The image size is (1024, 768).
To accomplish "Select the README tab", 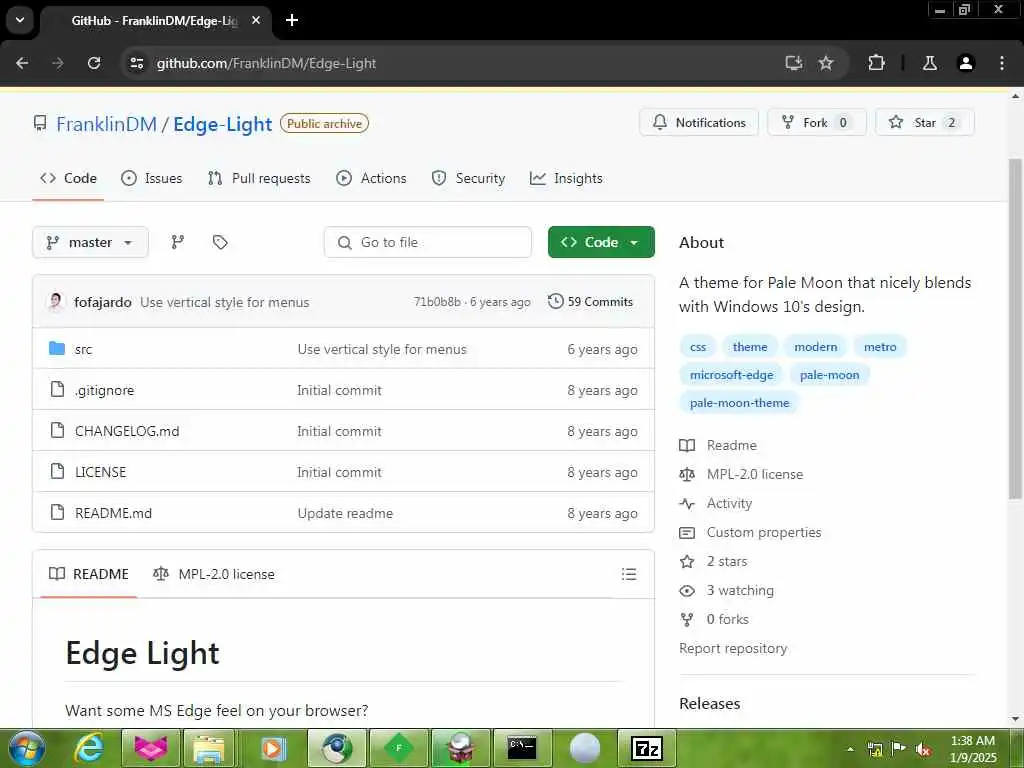I will click(x=89, y=574).
